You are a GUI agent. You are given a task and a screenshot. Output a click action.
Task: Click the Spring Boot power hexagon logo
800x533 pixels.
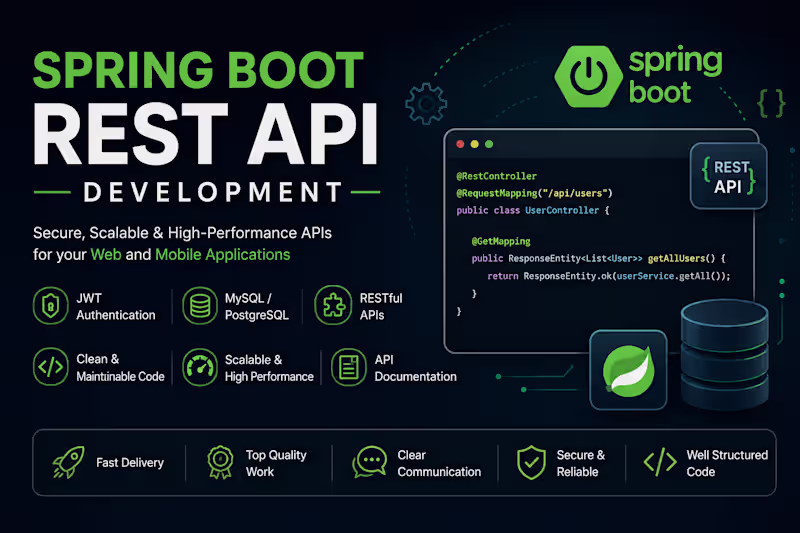[588, 77]
